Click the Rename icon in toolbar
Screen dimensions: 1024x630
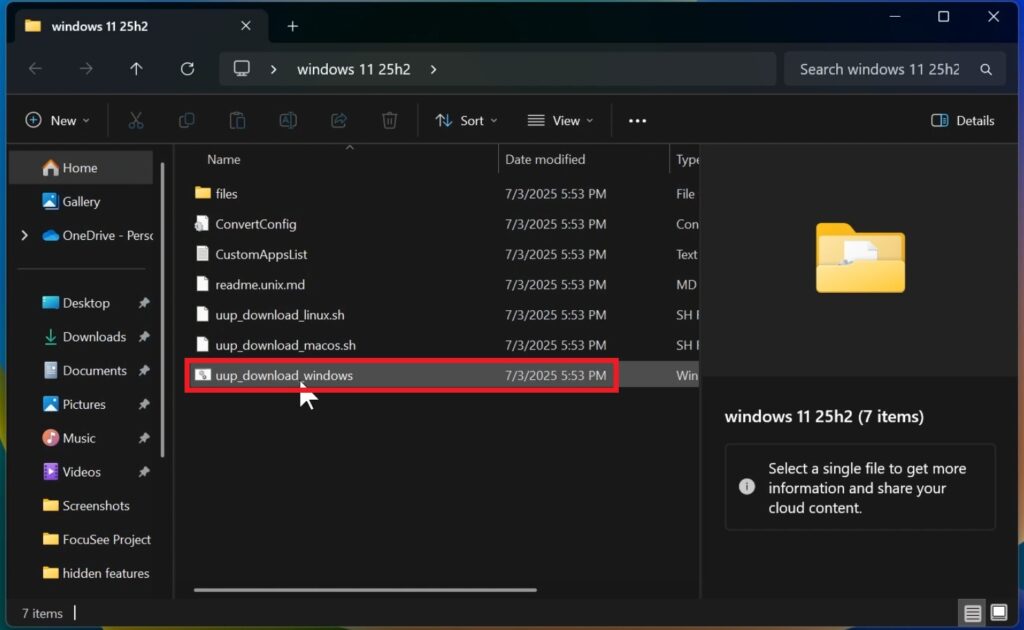(288, 120)
